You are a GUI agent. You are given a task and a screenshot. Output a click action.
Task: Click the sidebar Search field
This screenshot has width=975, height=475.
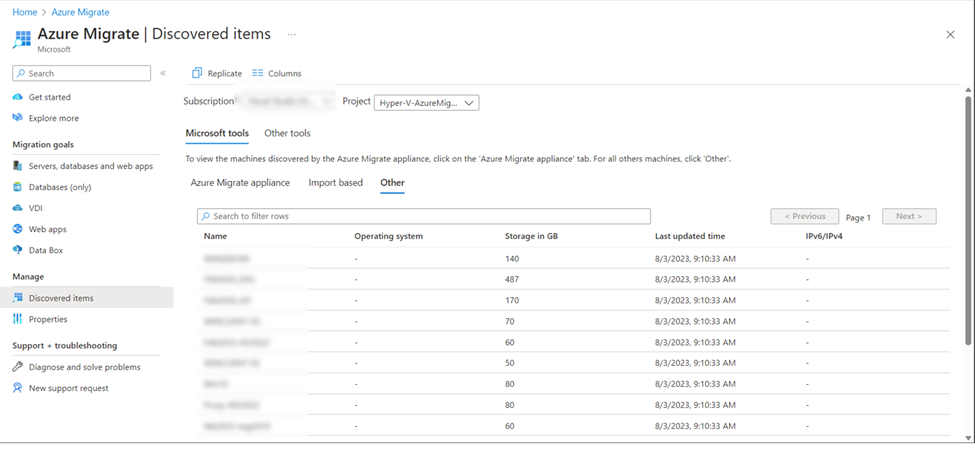click(81, 73)
